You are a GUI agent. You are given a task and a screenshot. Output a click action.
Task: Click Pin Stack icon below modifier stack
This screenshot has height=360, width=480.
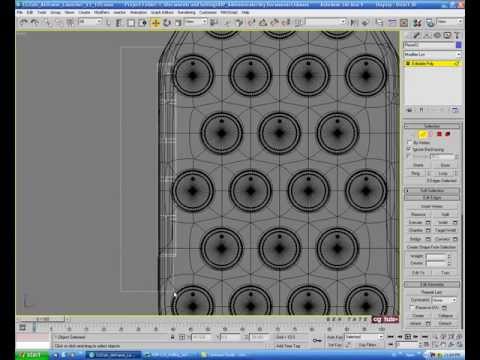[409, 110]
